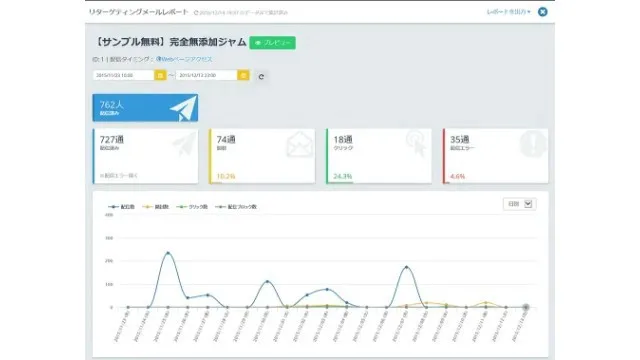
Task: Click the 24.3% click rate value
Action: 342,176
